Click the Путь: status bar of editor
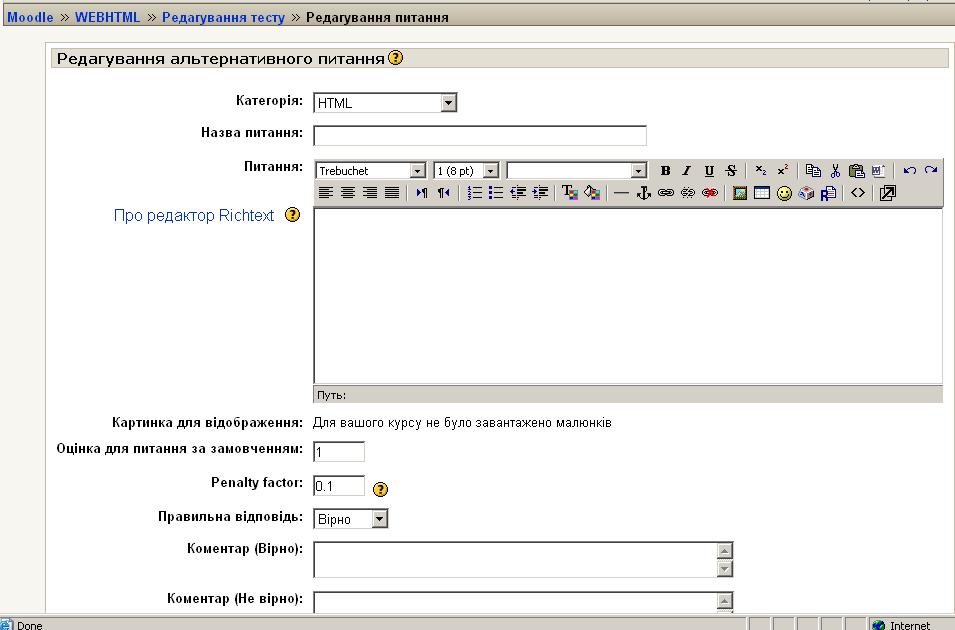This screenshot has height=630, width=955. point(628,394)
